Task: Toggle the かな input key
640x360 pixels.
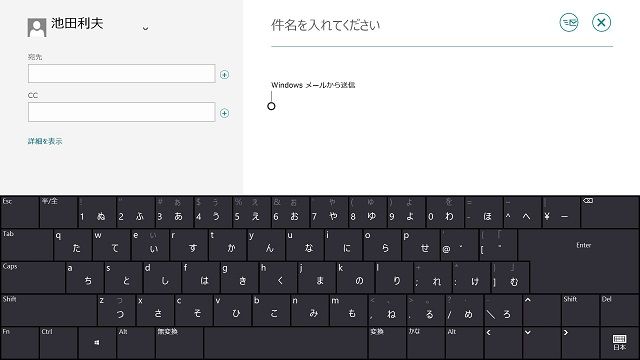Action: [x=426, y=343]
